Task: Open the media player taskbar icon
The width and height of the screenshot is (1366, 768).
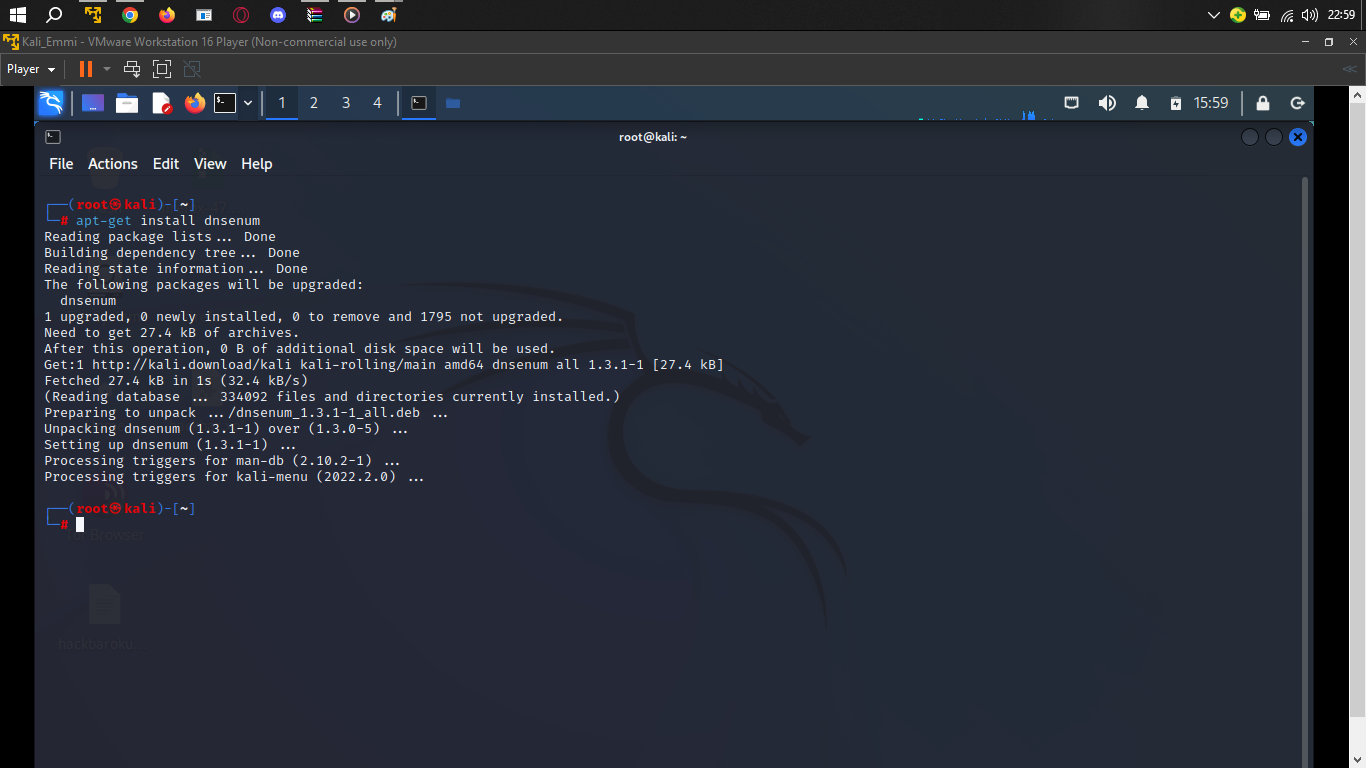Action: pos(352,15)
